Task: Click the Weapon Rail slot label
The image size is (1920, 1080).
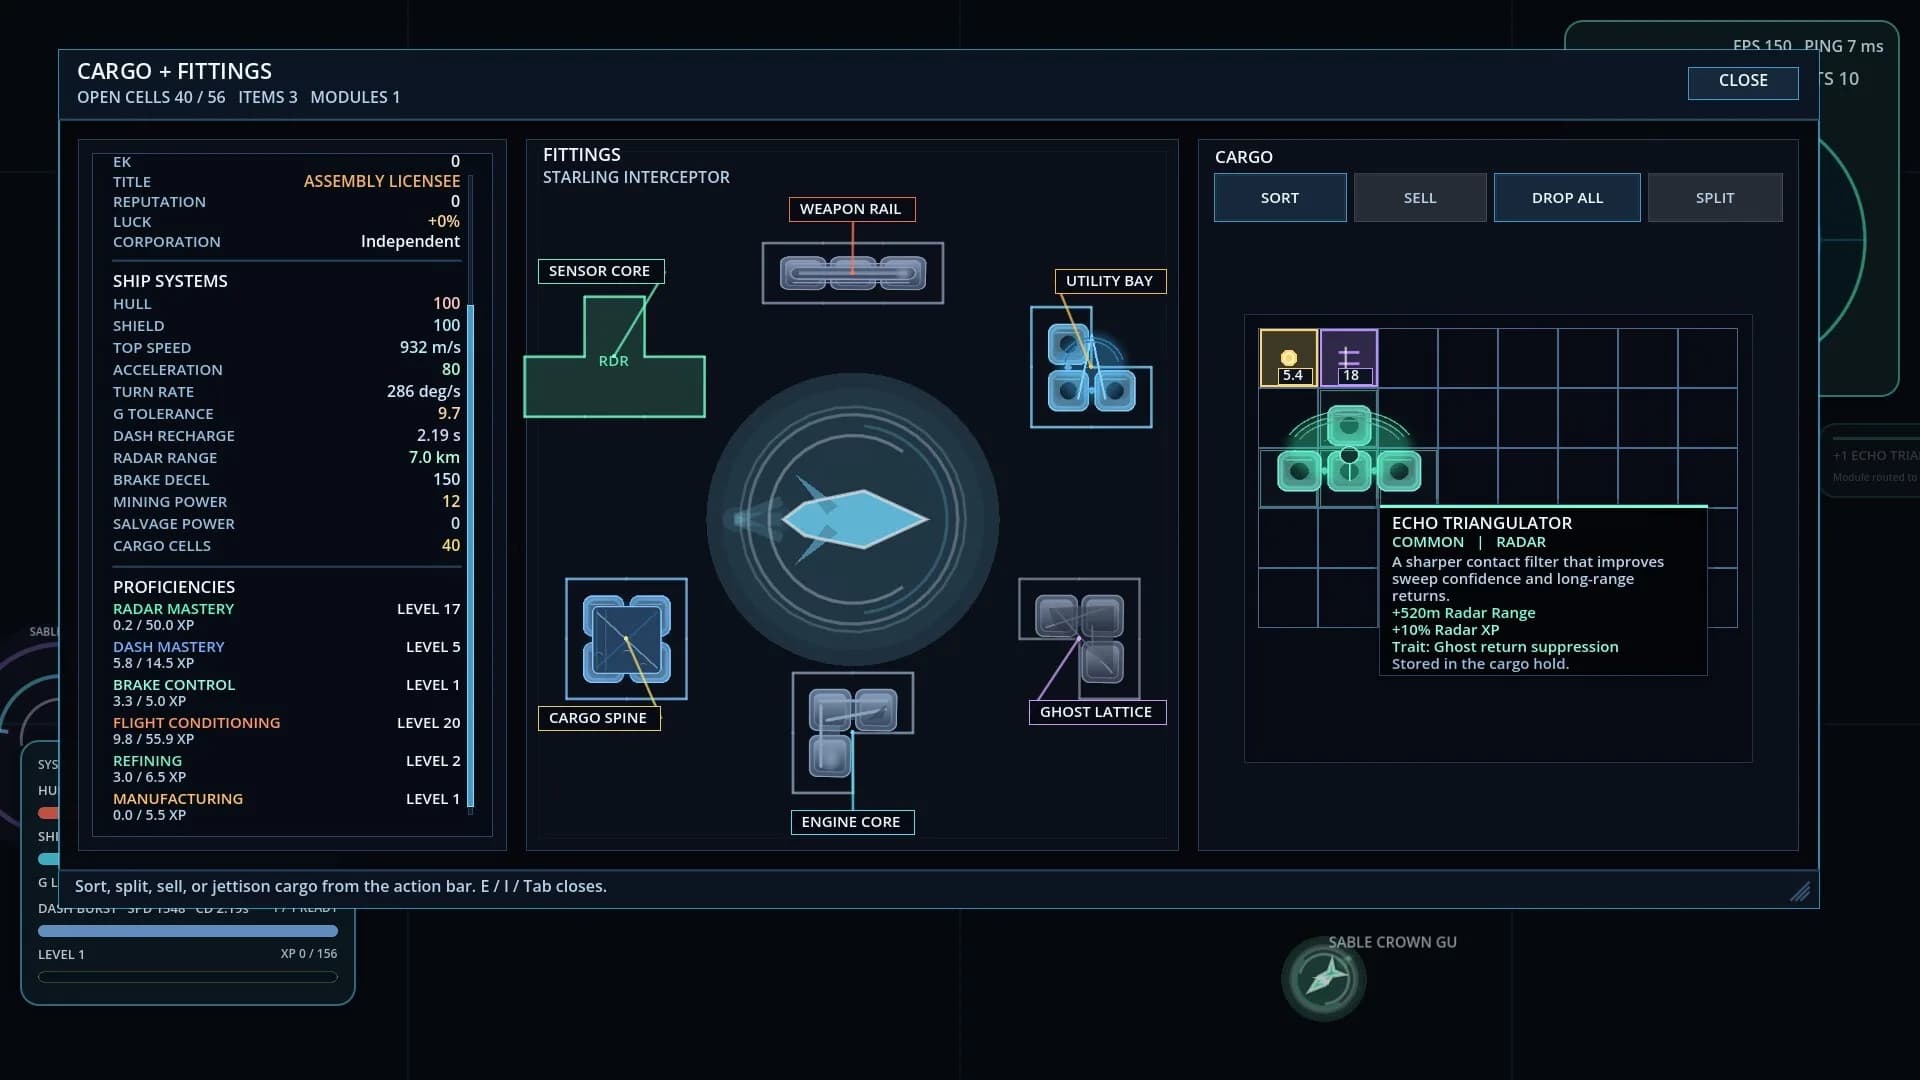Action: (x=851, y=209)
